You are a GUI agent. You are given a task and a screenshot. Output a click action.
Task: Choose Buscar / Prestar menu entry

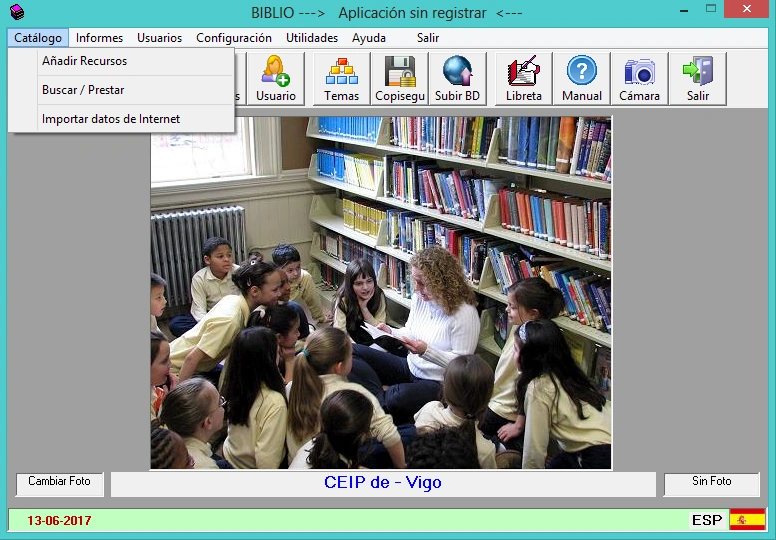coord(121,90)
